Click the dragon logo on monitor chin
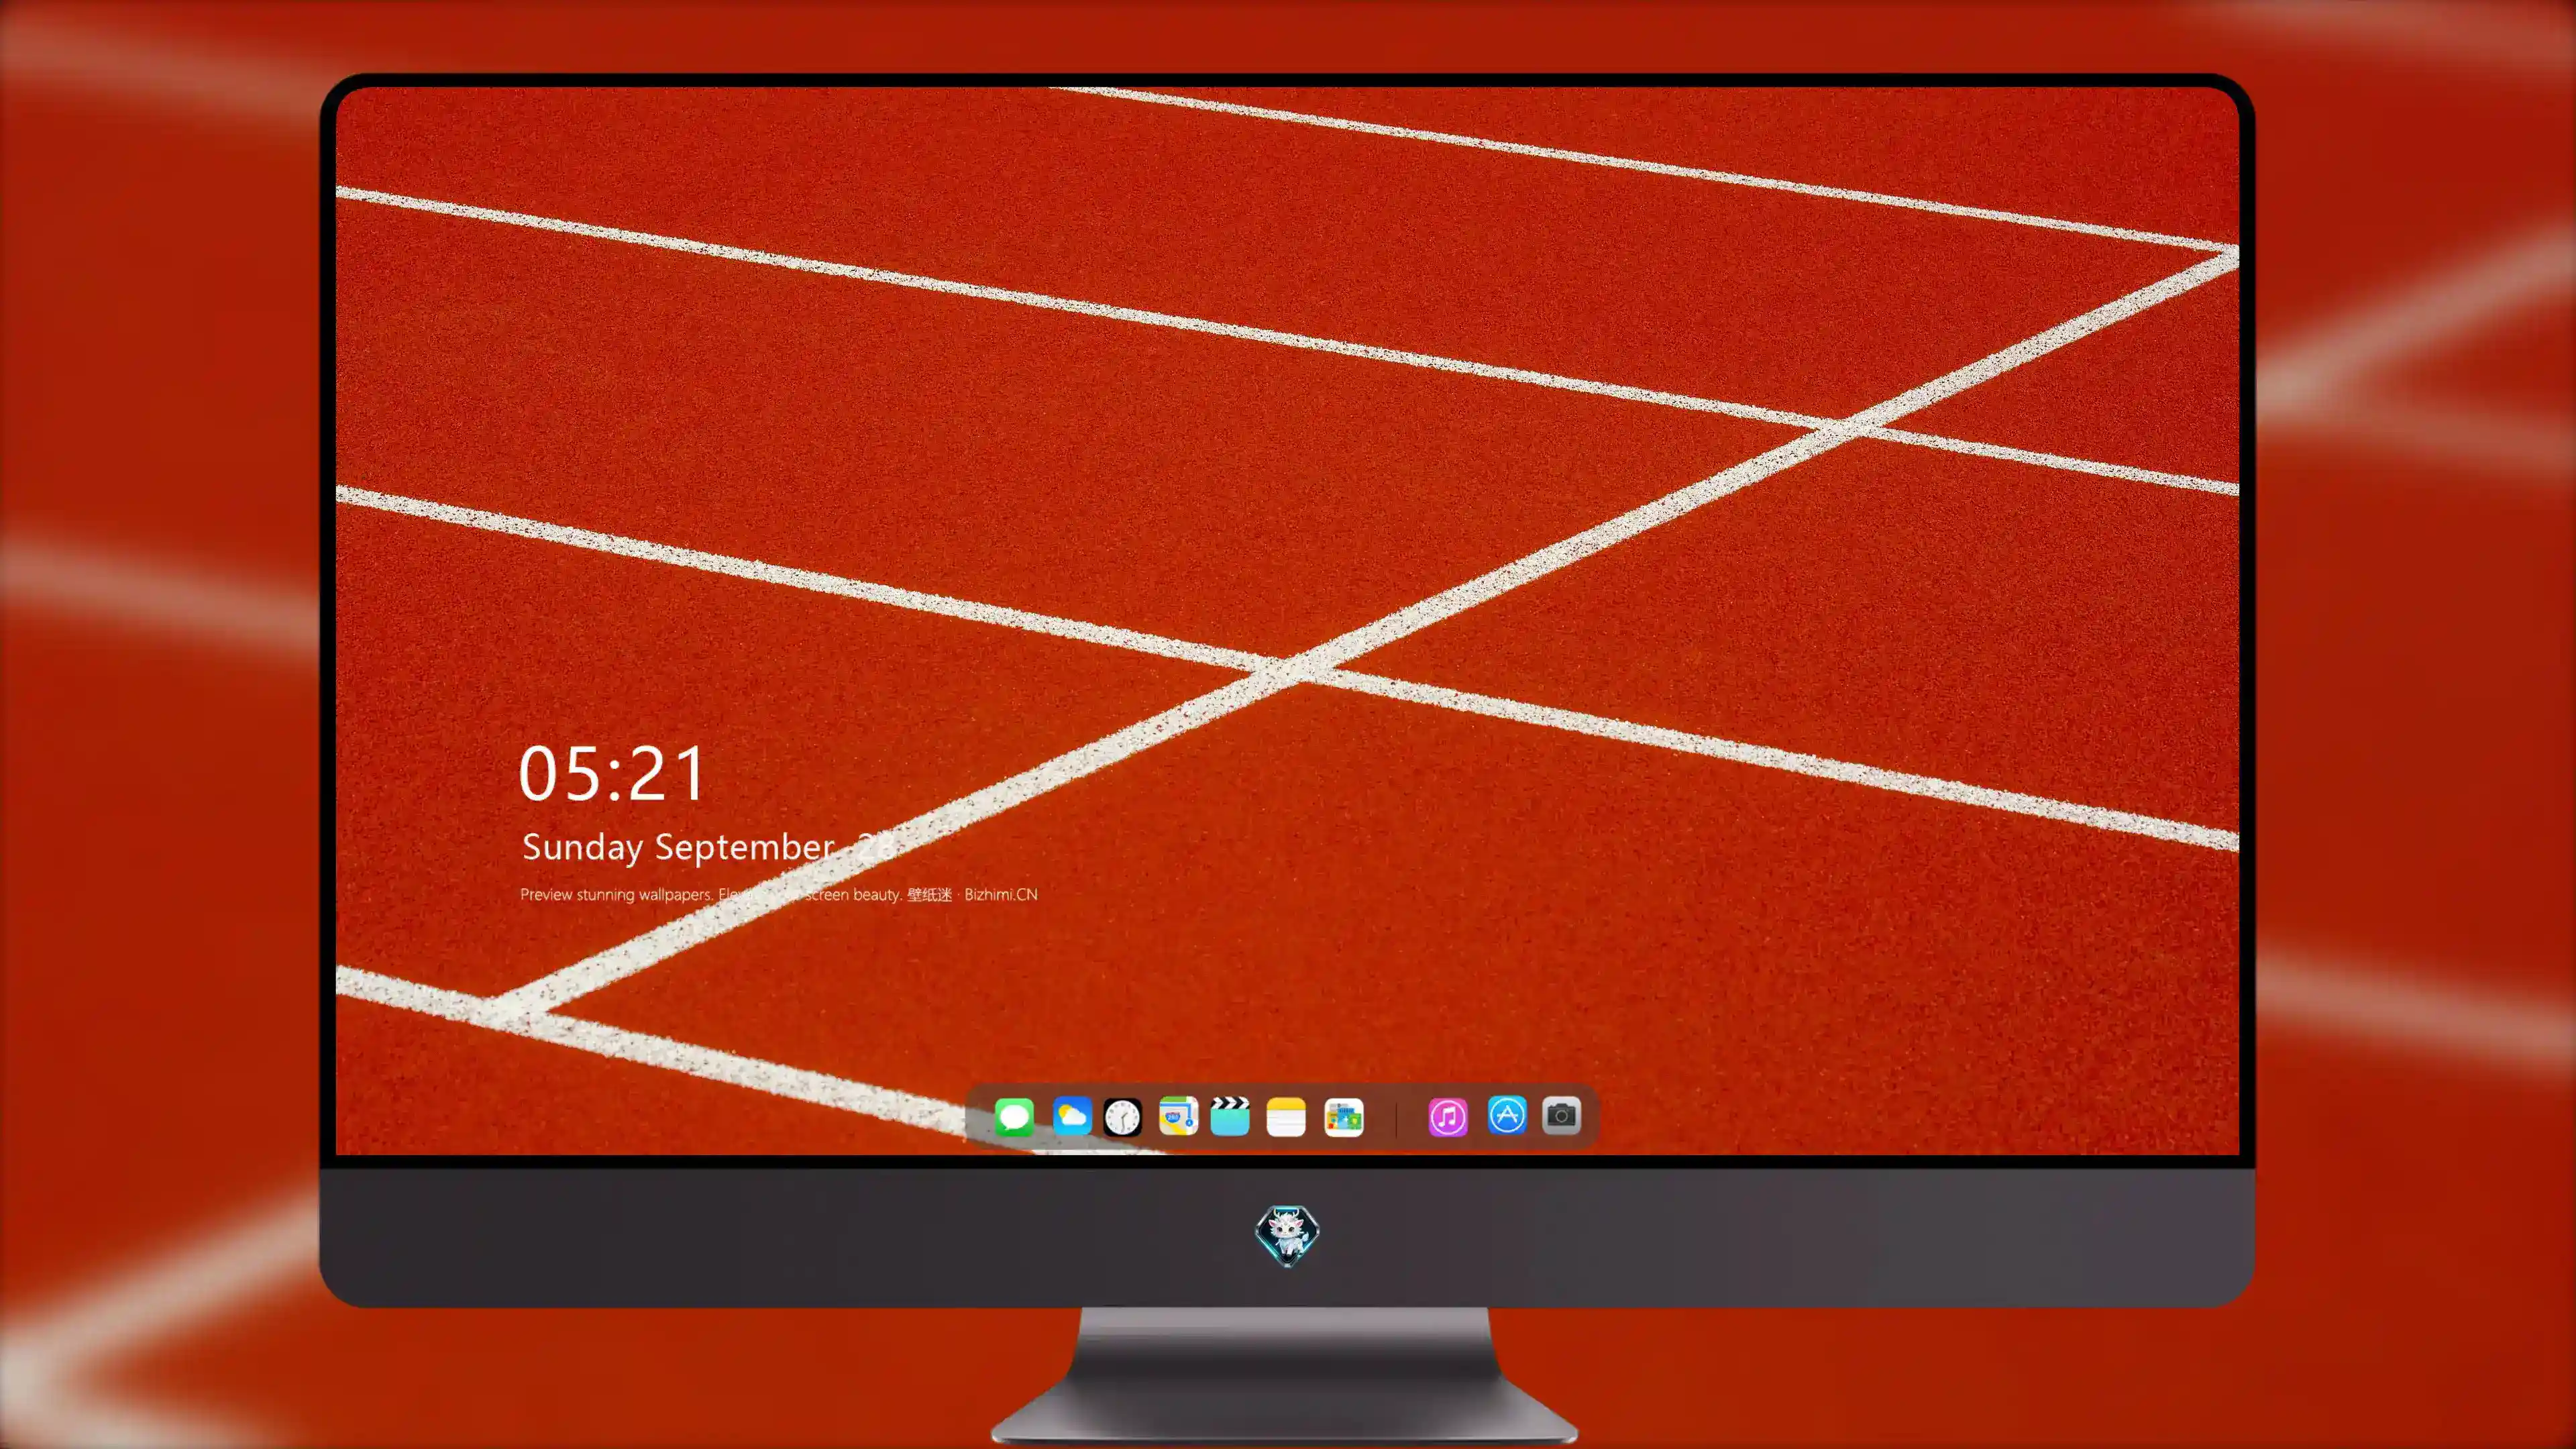Image resolution: width=2576 pixels, height=1449 pixels. [x=1287, y=1235]
